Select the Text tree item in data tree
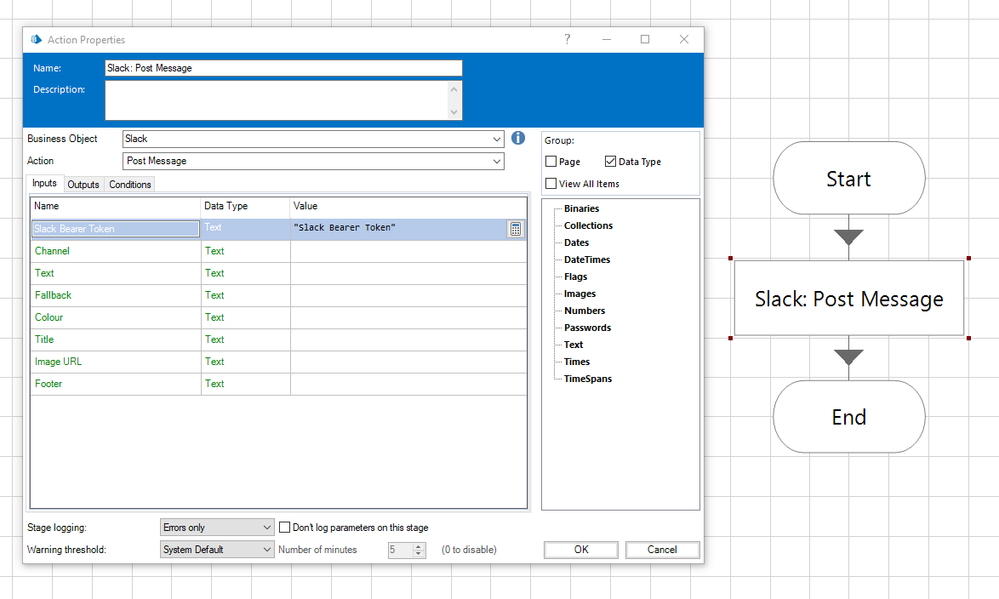The height and width of the screenshot is (599, 999). pyautogui.click(x=573, y=345)
